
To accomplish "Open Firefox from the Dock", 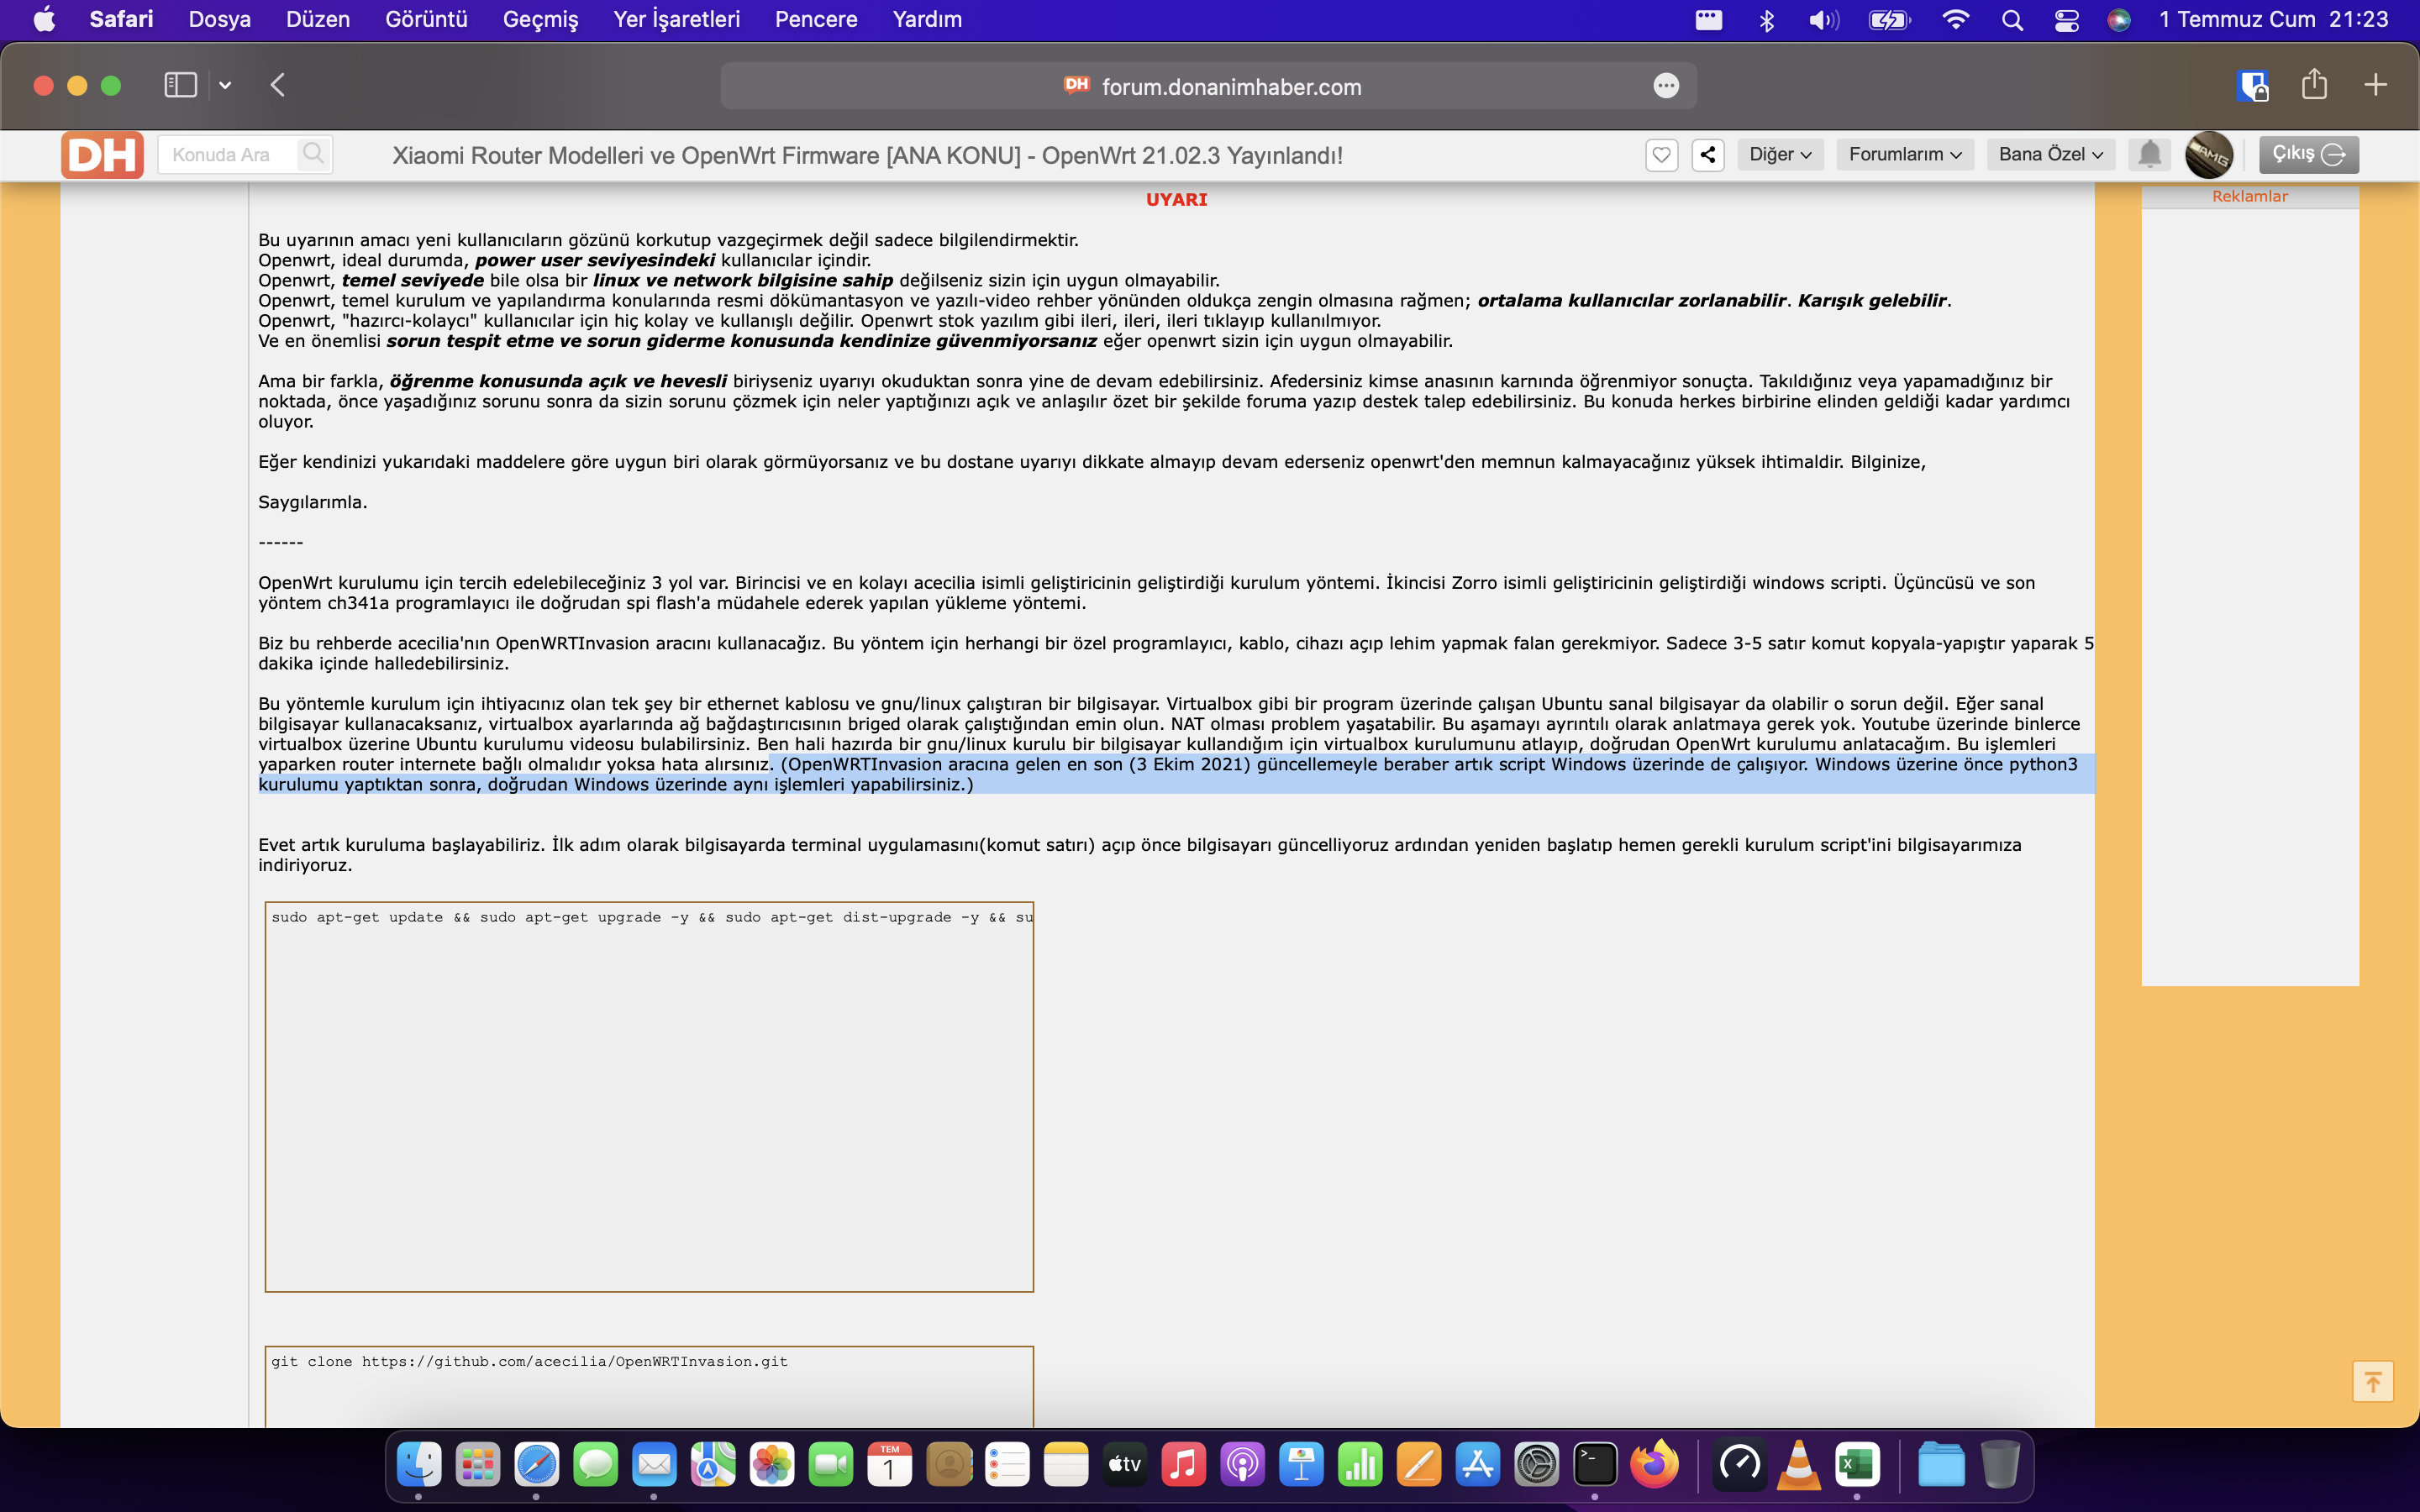I will pyautogui.click(x=1654, y=1465).
